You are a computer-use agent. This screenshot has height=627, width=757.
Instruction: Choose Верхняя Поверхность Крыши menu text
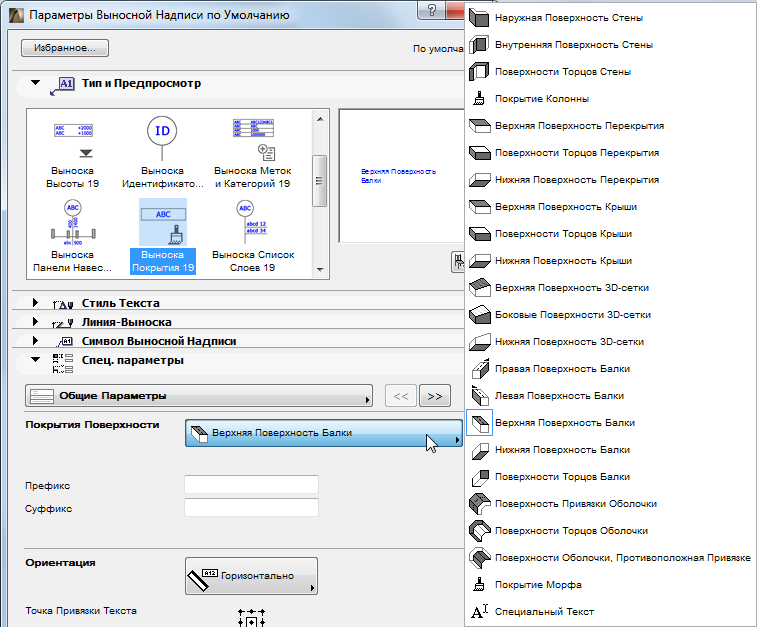tap(566, 207)
